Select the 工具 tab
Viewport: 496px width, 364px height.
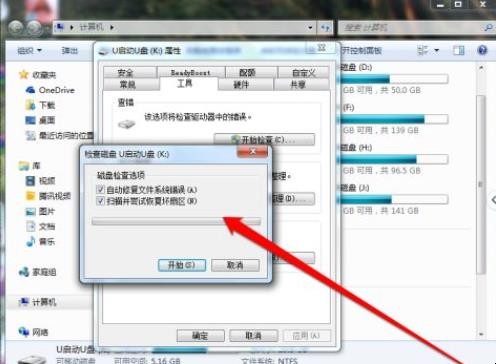[x=188, y=83]
